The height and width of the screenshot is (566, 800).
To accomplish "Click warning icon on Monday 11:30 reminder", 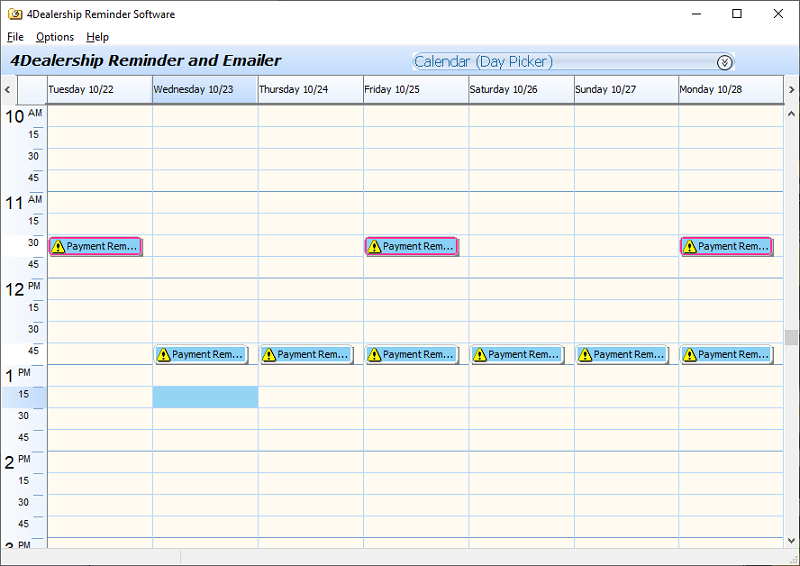I will pyautogui.click(x=689, y=246).
